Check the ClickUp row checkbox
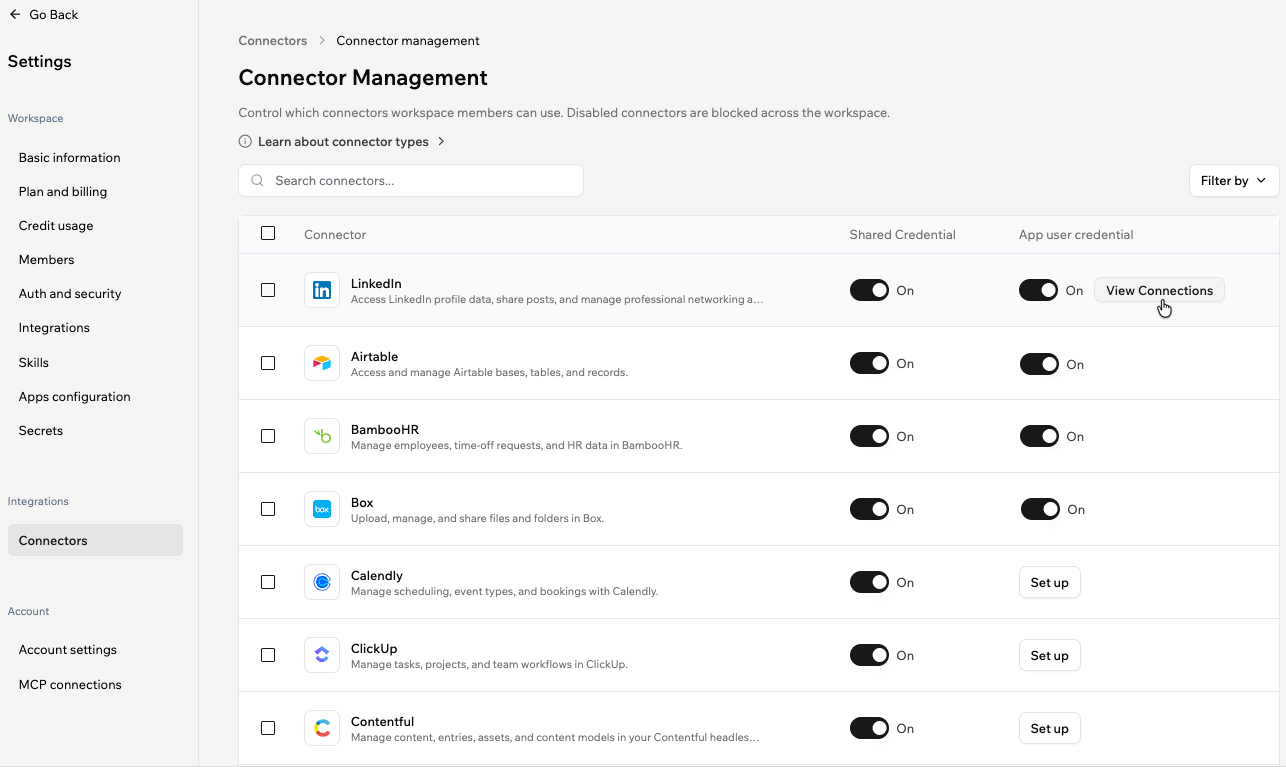 [268, 655]
